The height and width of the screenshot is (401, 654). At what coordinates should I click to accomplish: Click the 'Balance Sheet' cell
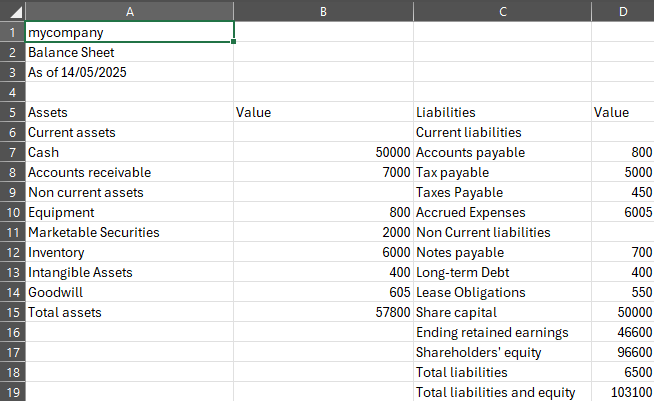pos(130,52)
